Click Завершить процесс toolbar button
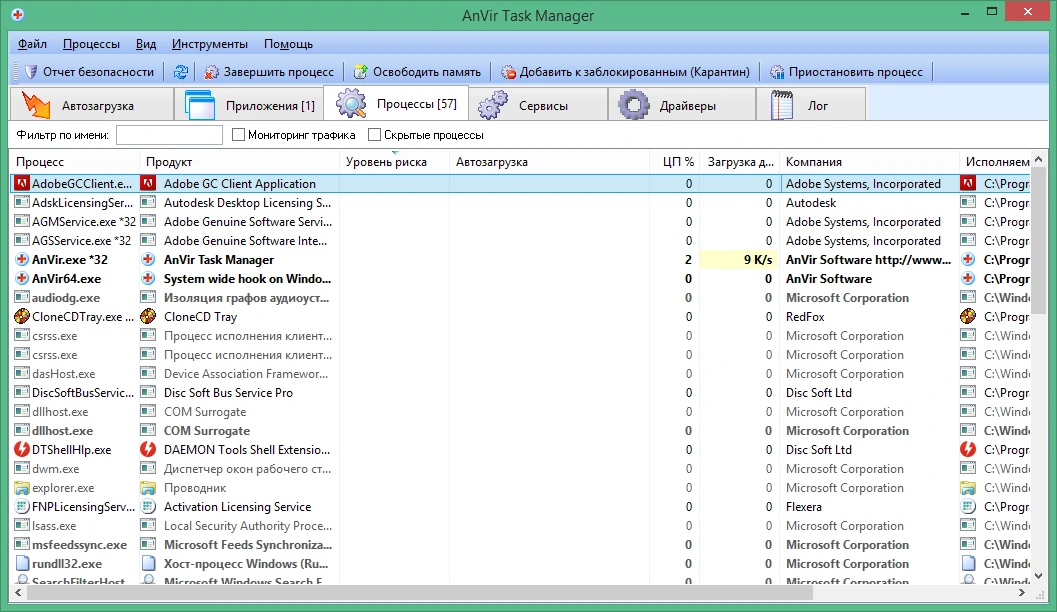The image size is (1057, 612). coord(269,71)
